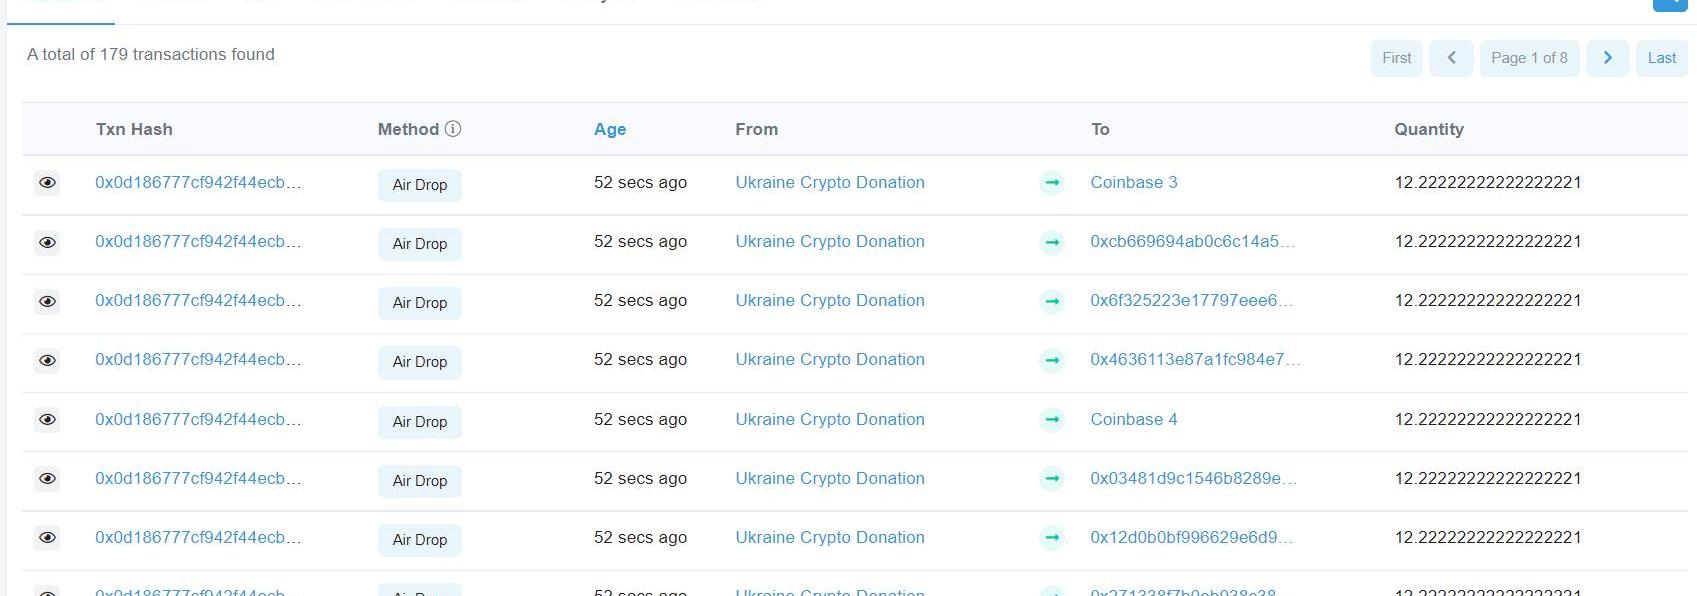
Task: Open quick view for the 0x4636113e87a1fc984e7 row
Action: coord(47,360)
